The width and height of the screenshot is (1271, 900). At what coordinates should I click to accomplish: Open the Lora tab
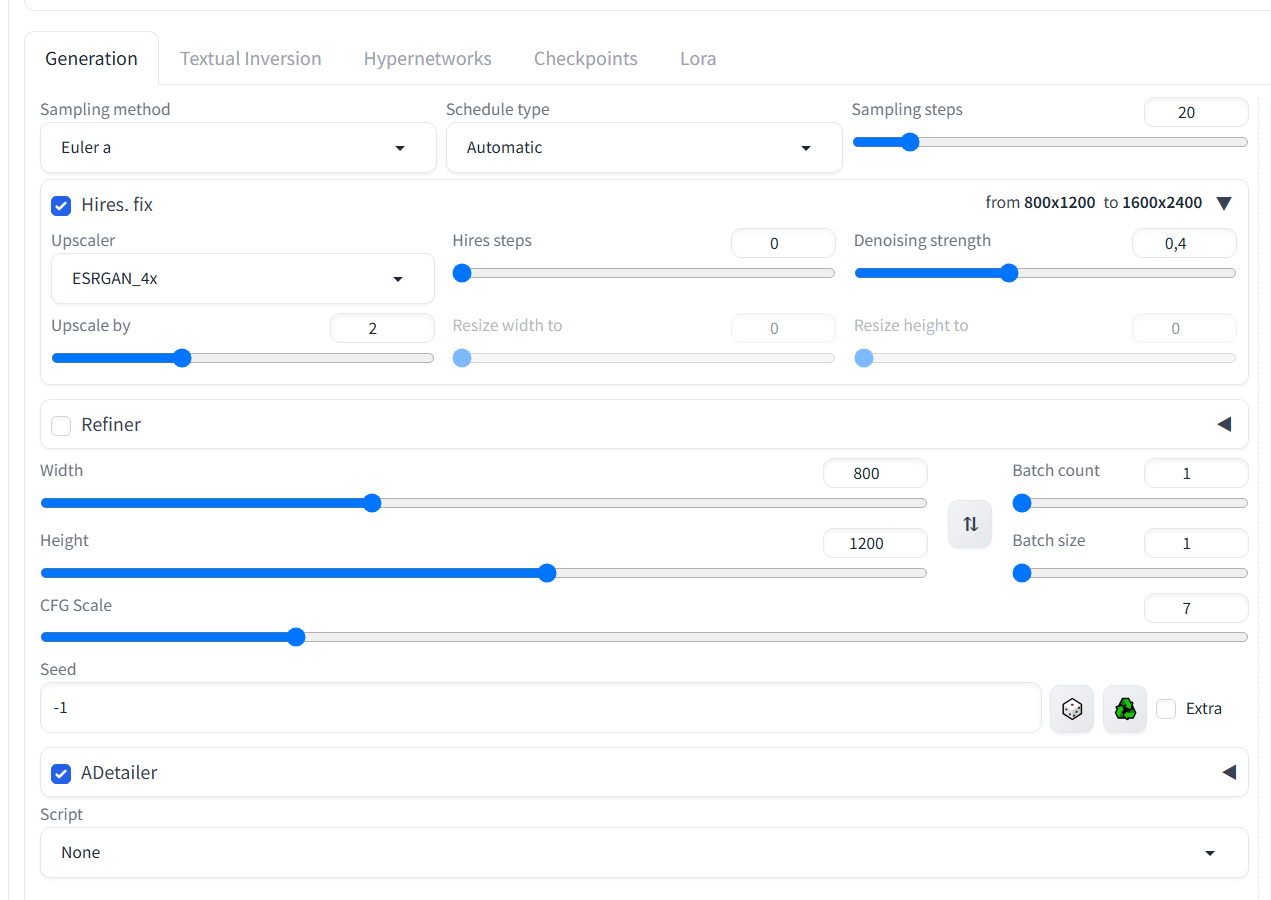(697, 59)
